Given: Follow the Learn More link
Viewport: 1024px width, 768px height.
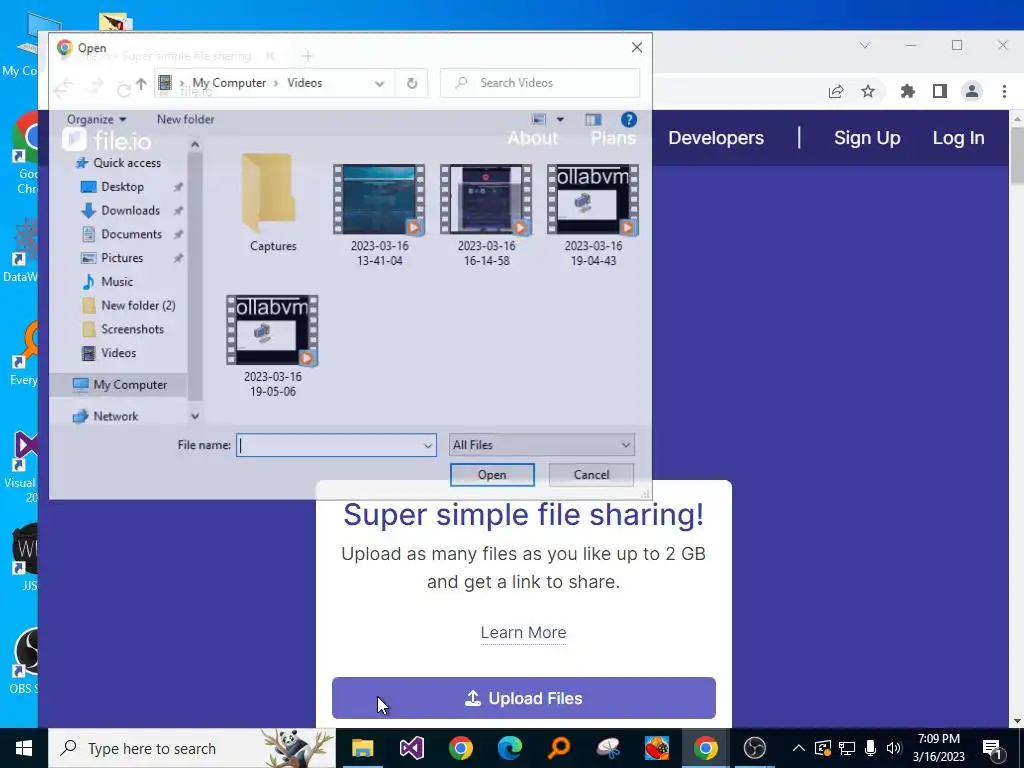Looking at the screenshot, I should [524, 632].
